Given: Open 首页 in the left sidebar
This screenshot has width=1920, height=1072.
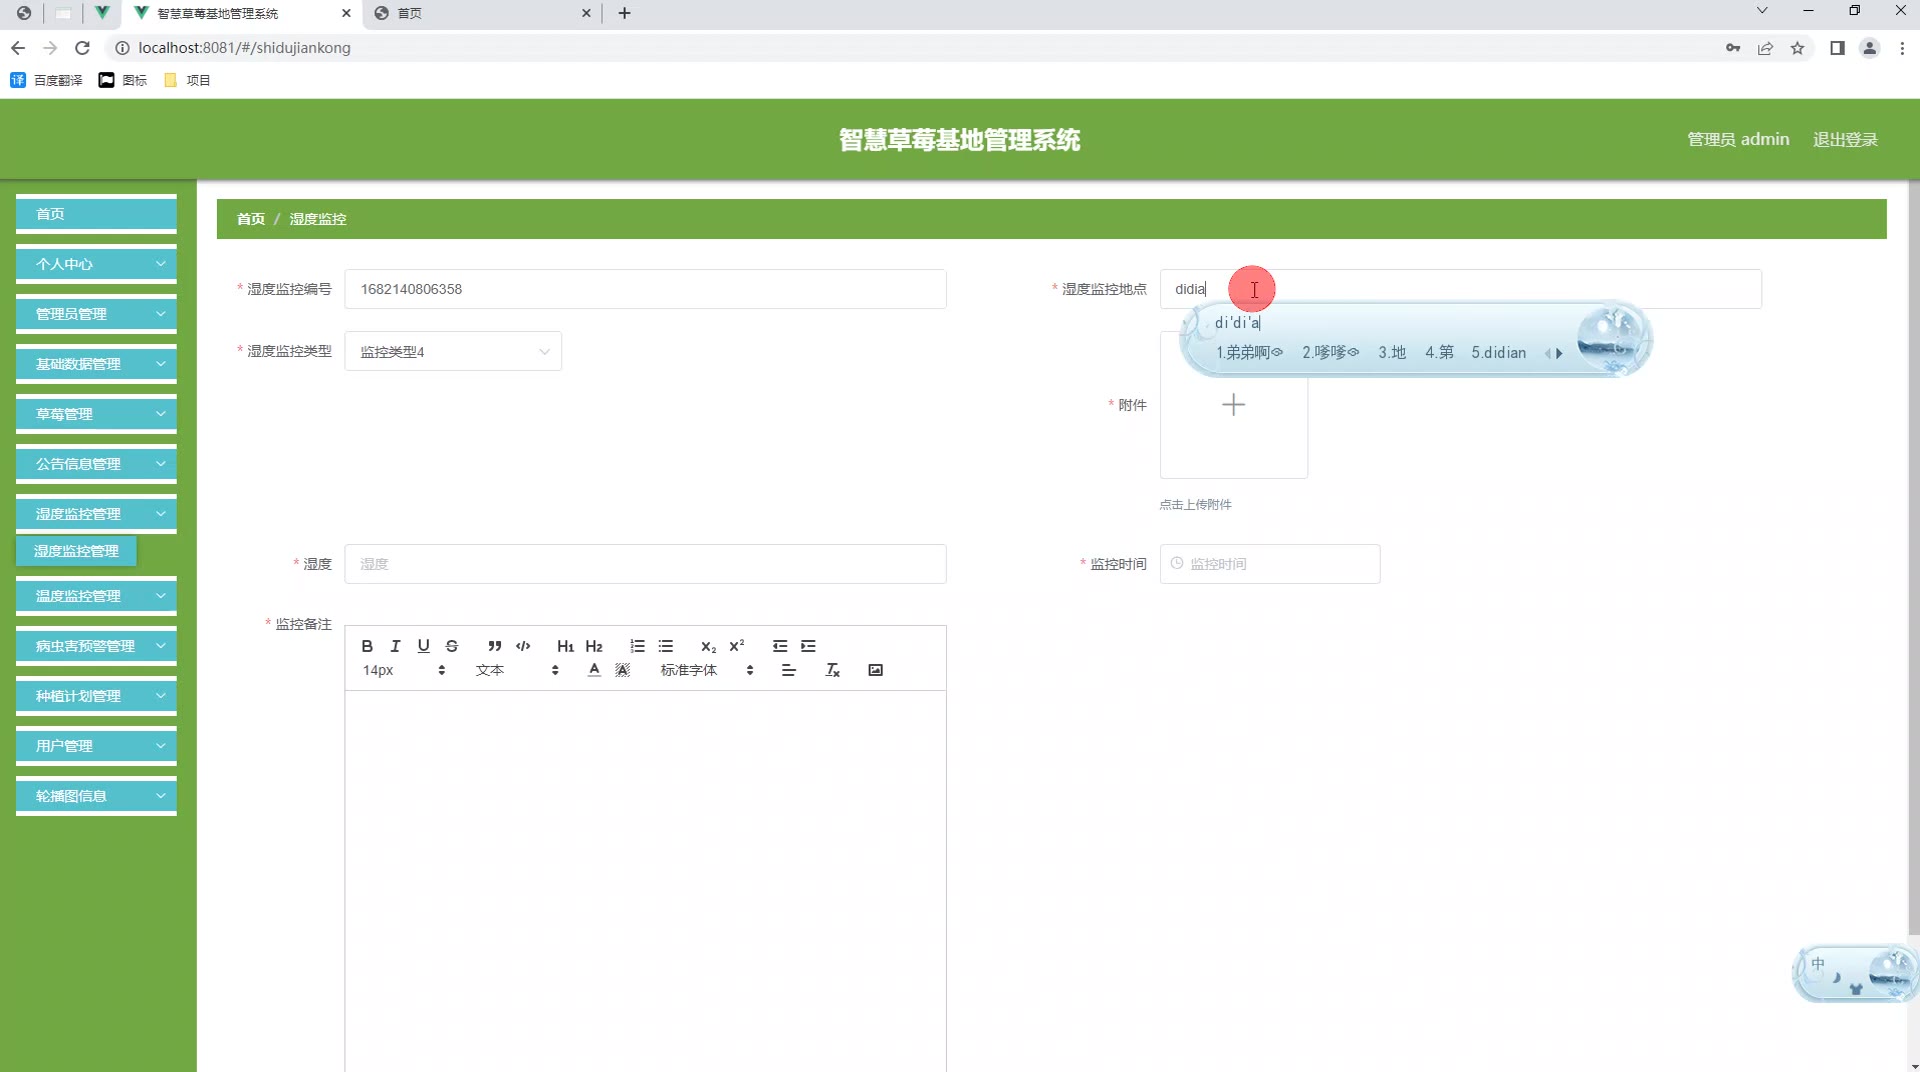Looking at the screenshot, I should 96,214.
